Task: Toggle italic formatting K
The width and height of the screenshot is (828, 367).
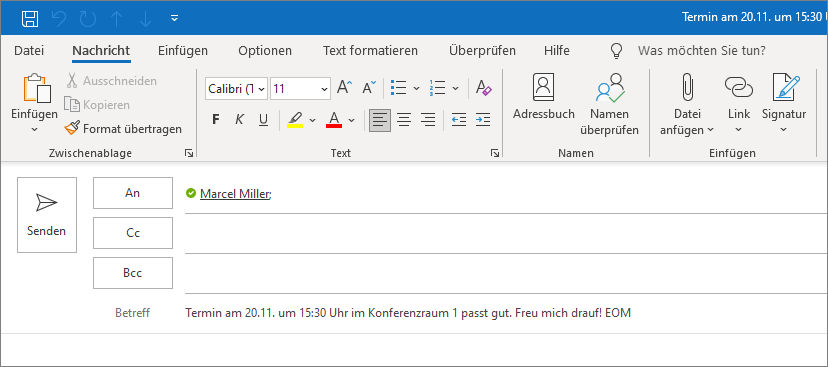Action: (x=239, y=119)
